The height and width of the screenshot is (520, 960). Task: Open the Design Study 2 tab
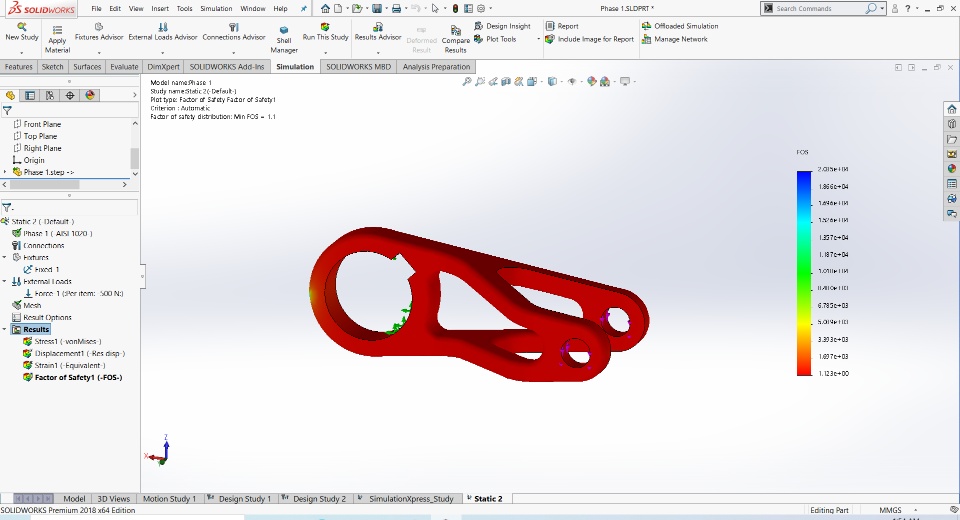coord(315,499)
